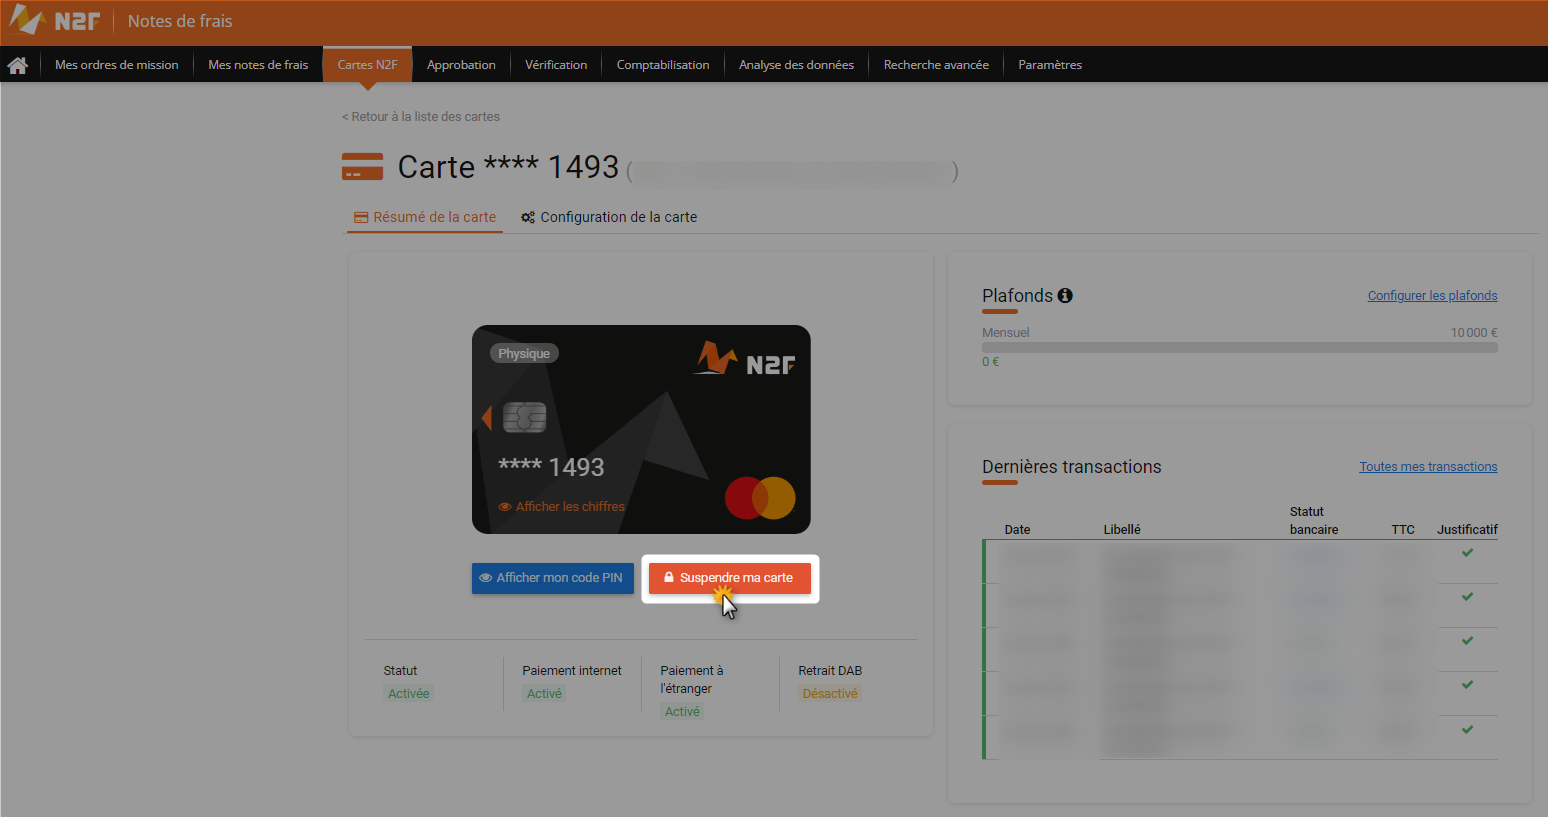Click the **** 1493 number on the card

point(551,467)
